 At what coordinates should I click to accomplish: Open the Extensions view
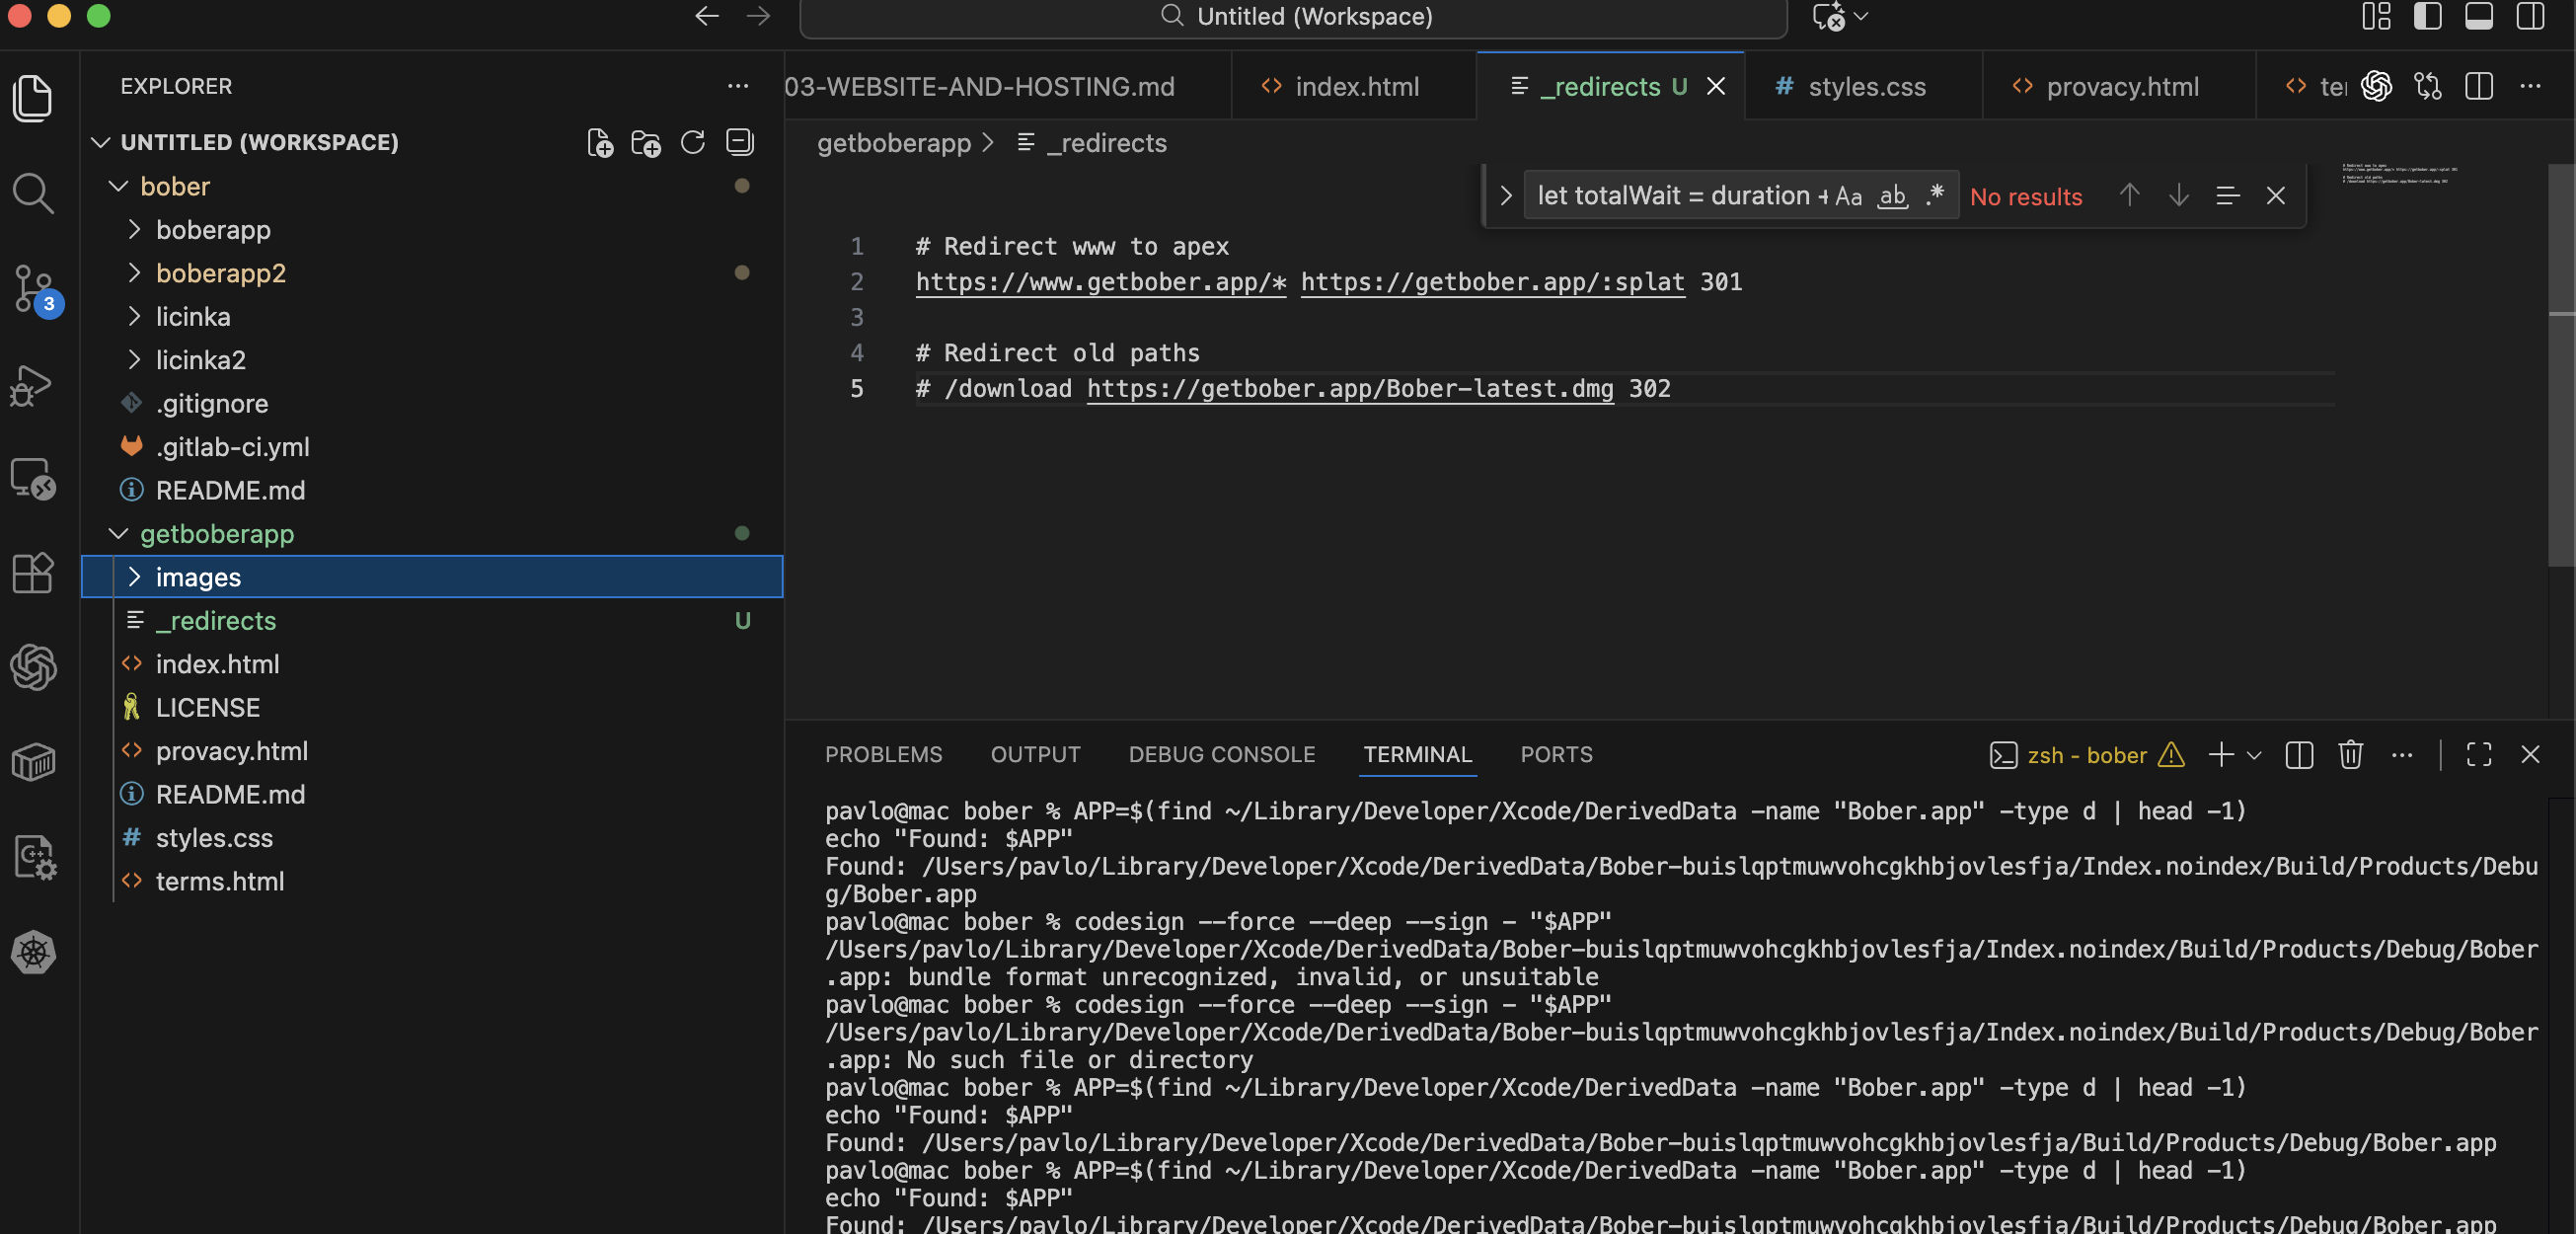[32, 574]
